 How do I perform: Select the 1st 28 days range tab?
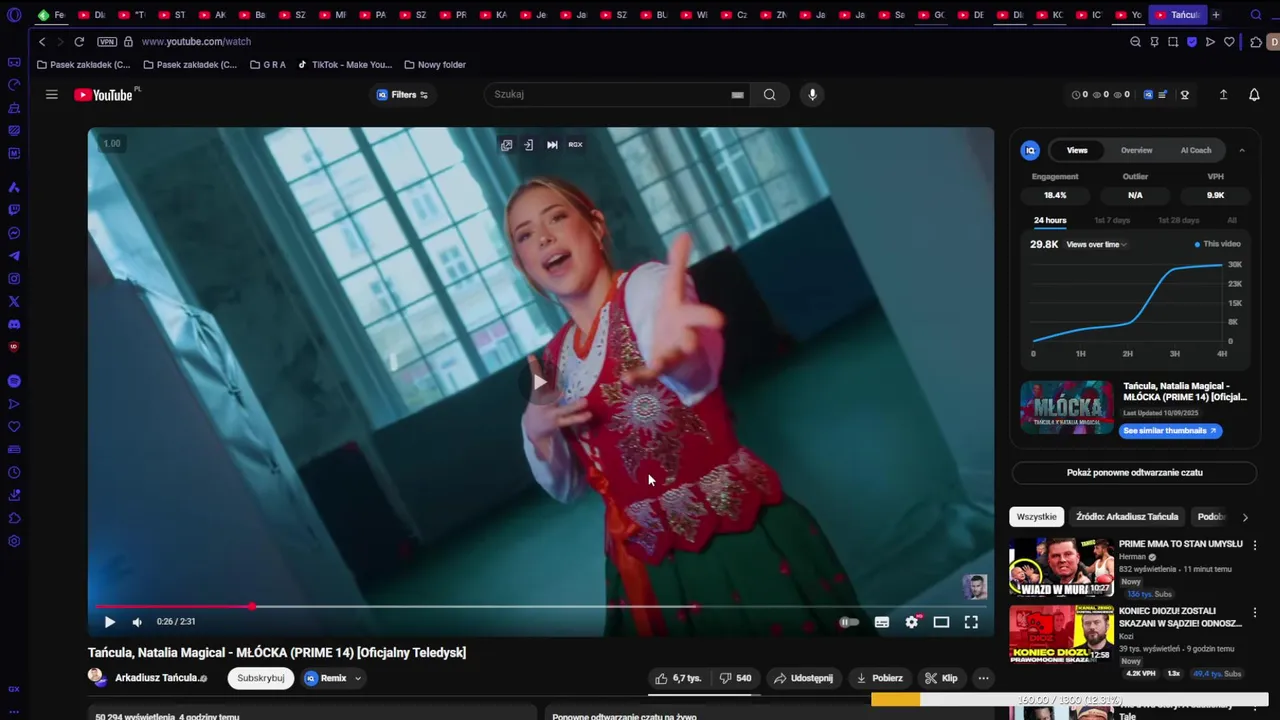coord(1178,220)
